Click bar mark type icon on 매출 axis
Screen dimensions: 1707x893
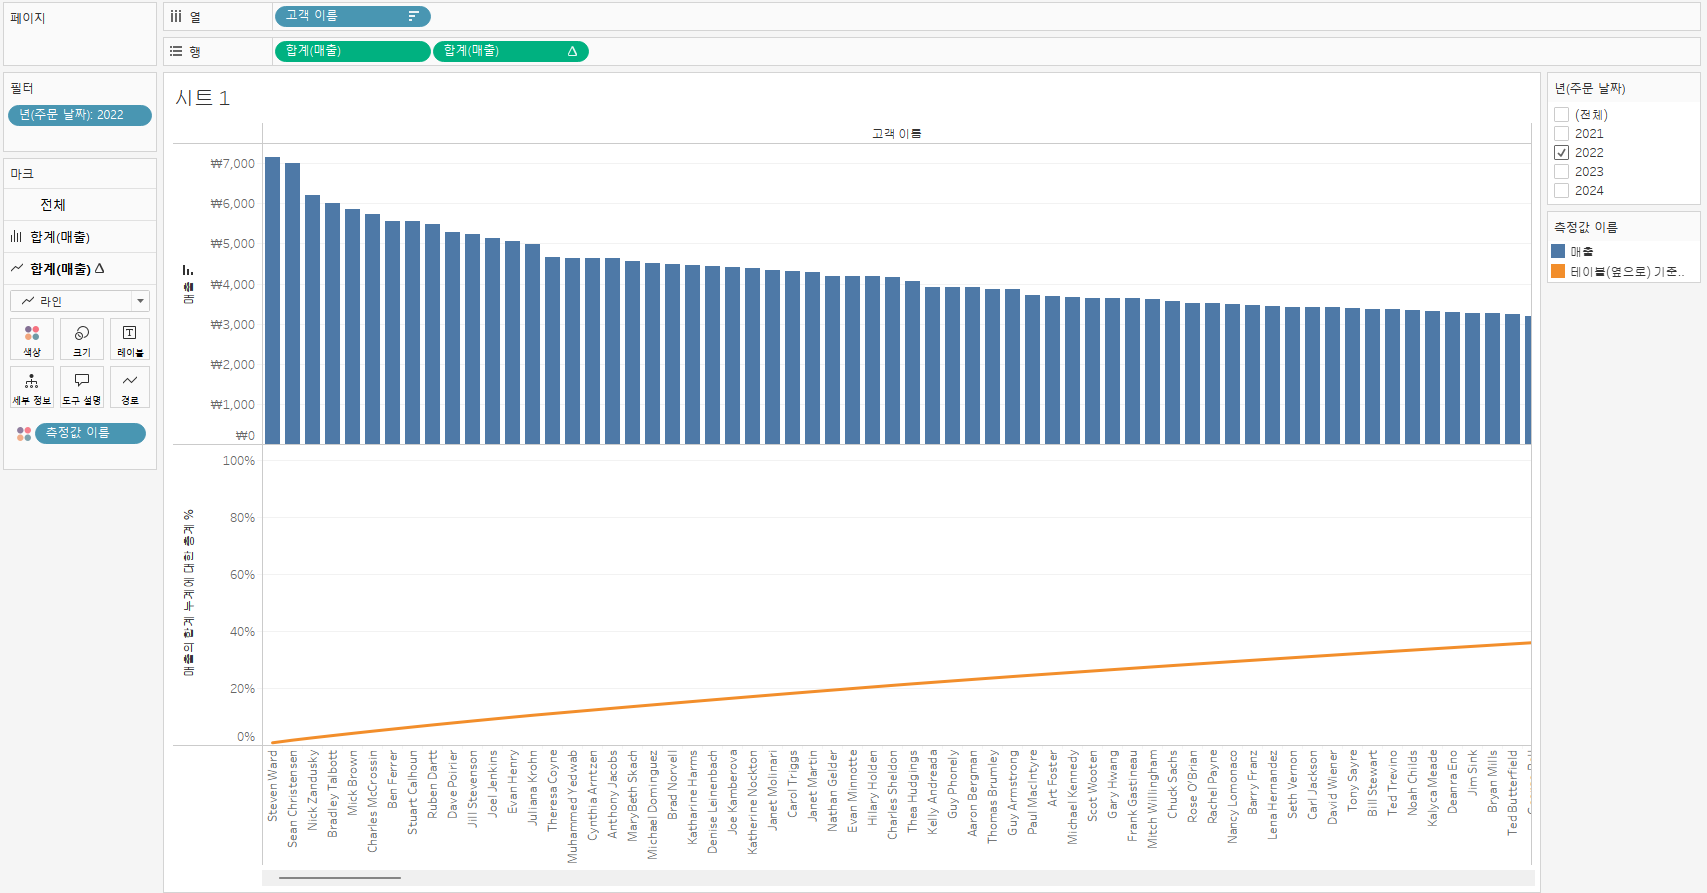(188, 270)
